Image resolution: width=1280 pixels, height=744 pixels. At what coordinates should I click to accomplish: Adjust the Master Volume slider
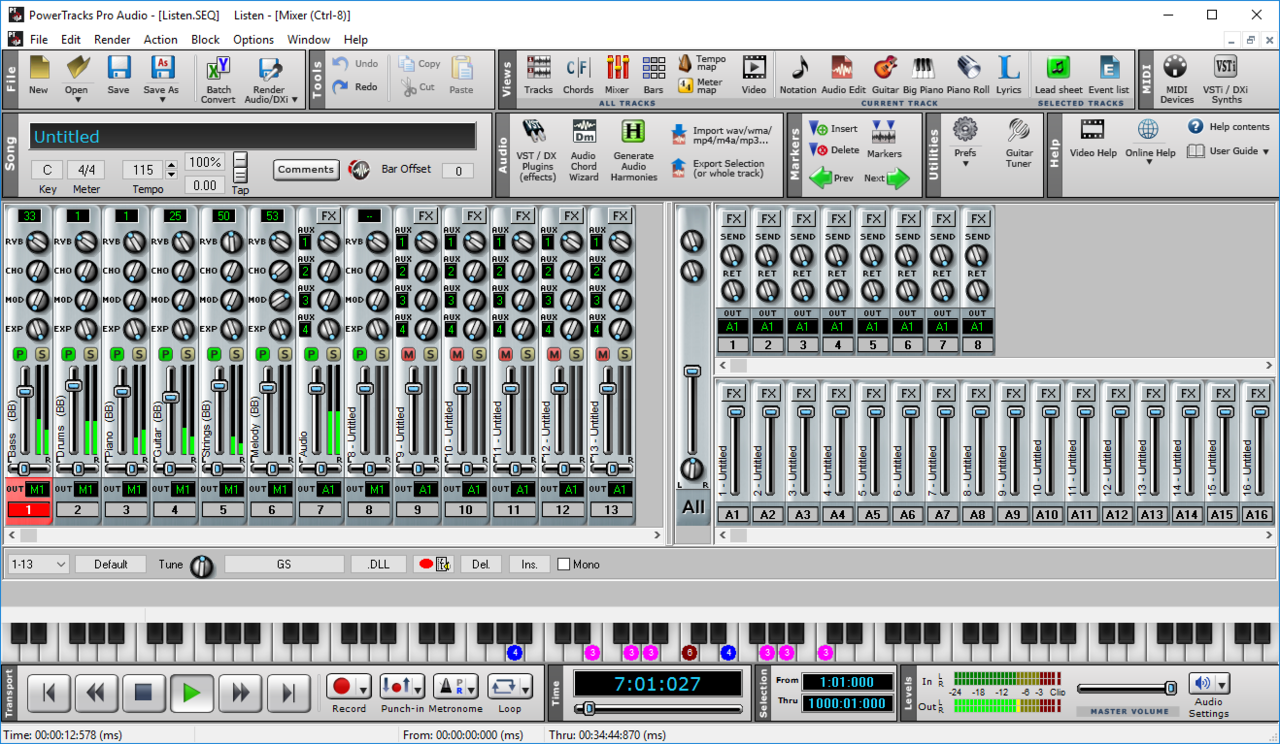[x=1127, y=688]
